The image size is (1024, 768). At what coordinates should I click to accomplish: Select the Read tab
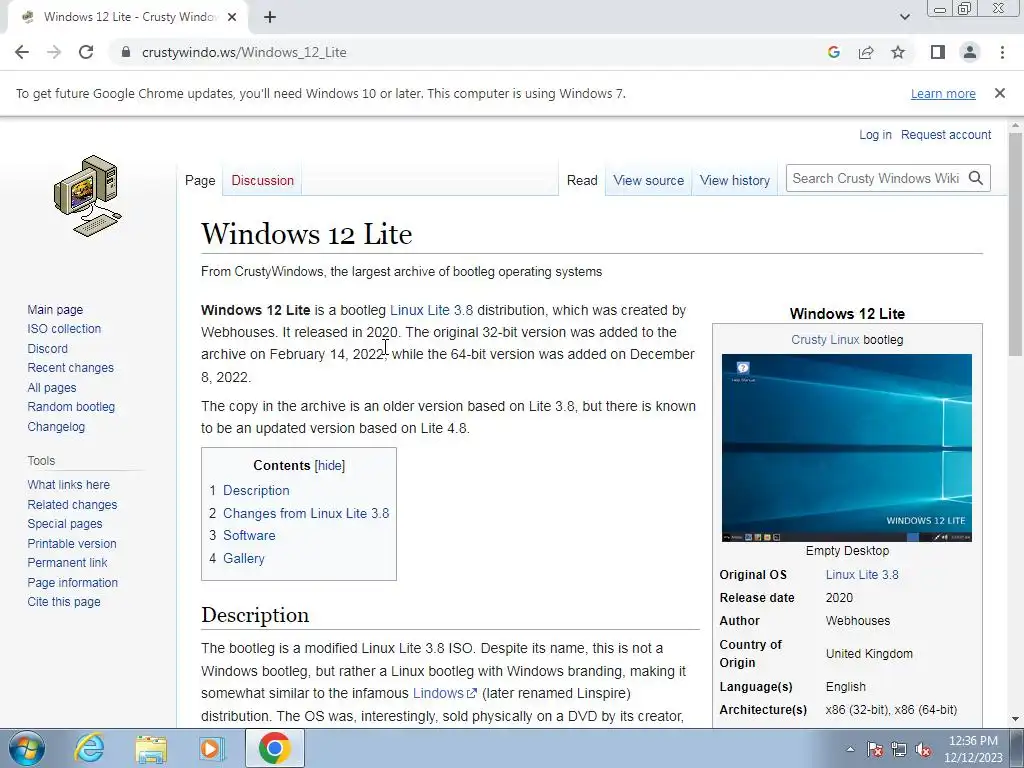coord(582,181)
